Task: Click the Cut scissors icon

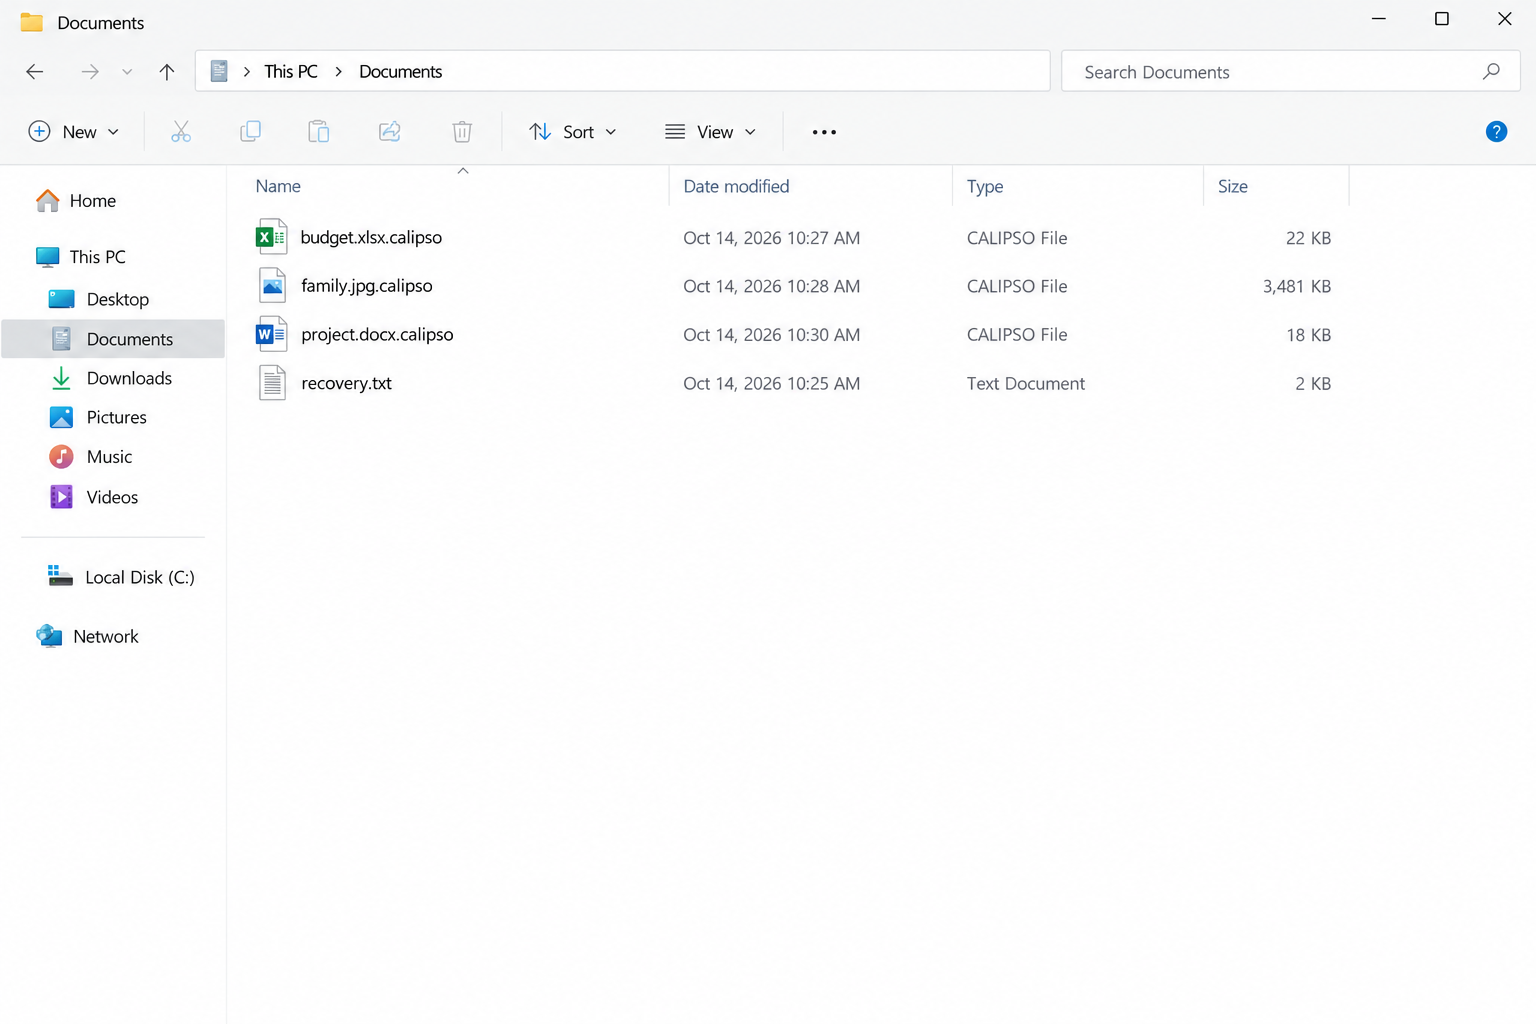Action: coord(181,132)
